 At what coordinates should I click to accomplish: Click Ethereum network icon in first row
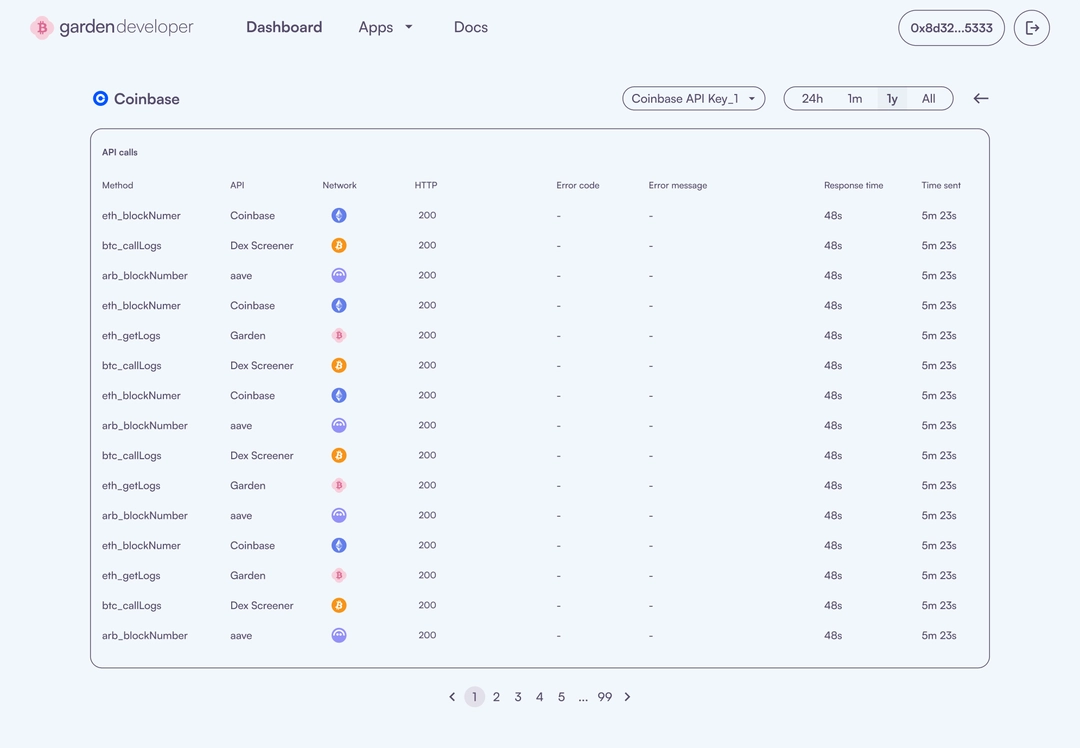tap(339, 216)
